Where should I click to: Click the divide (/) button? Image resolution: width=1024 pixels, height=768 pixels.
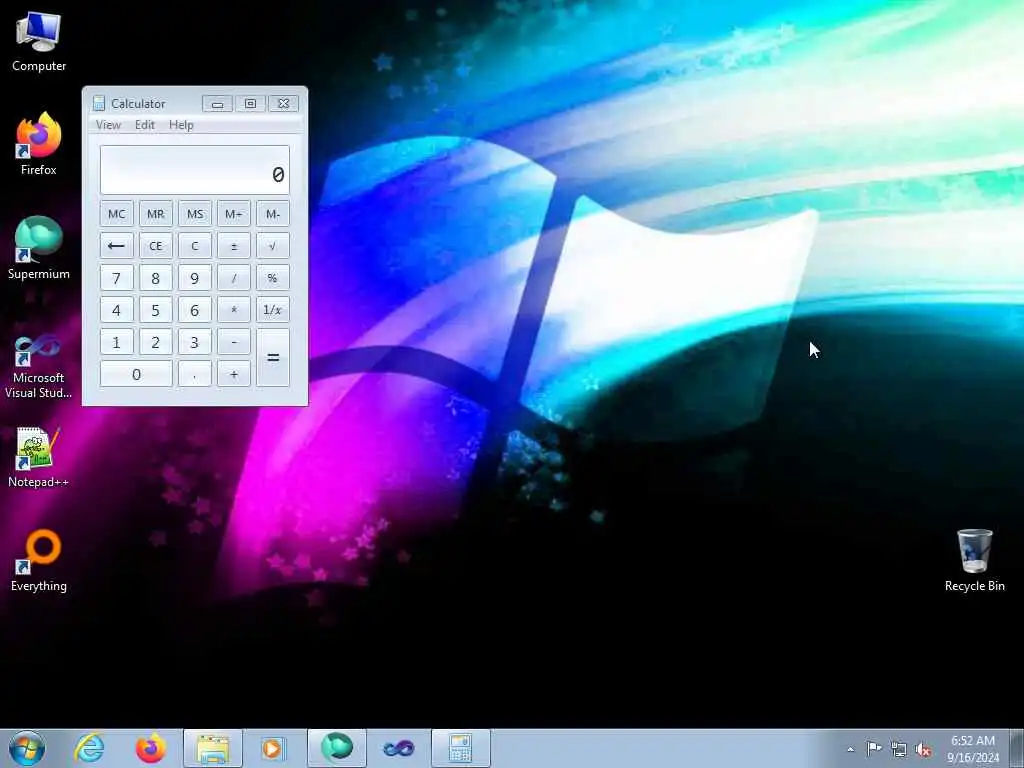(234, 278)
